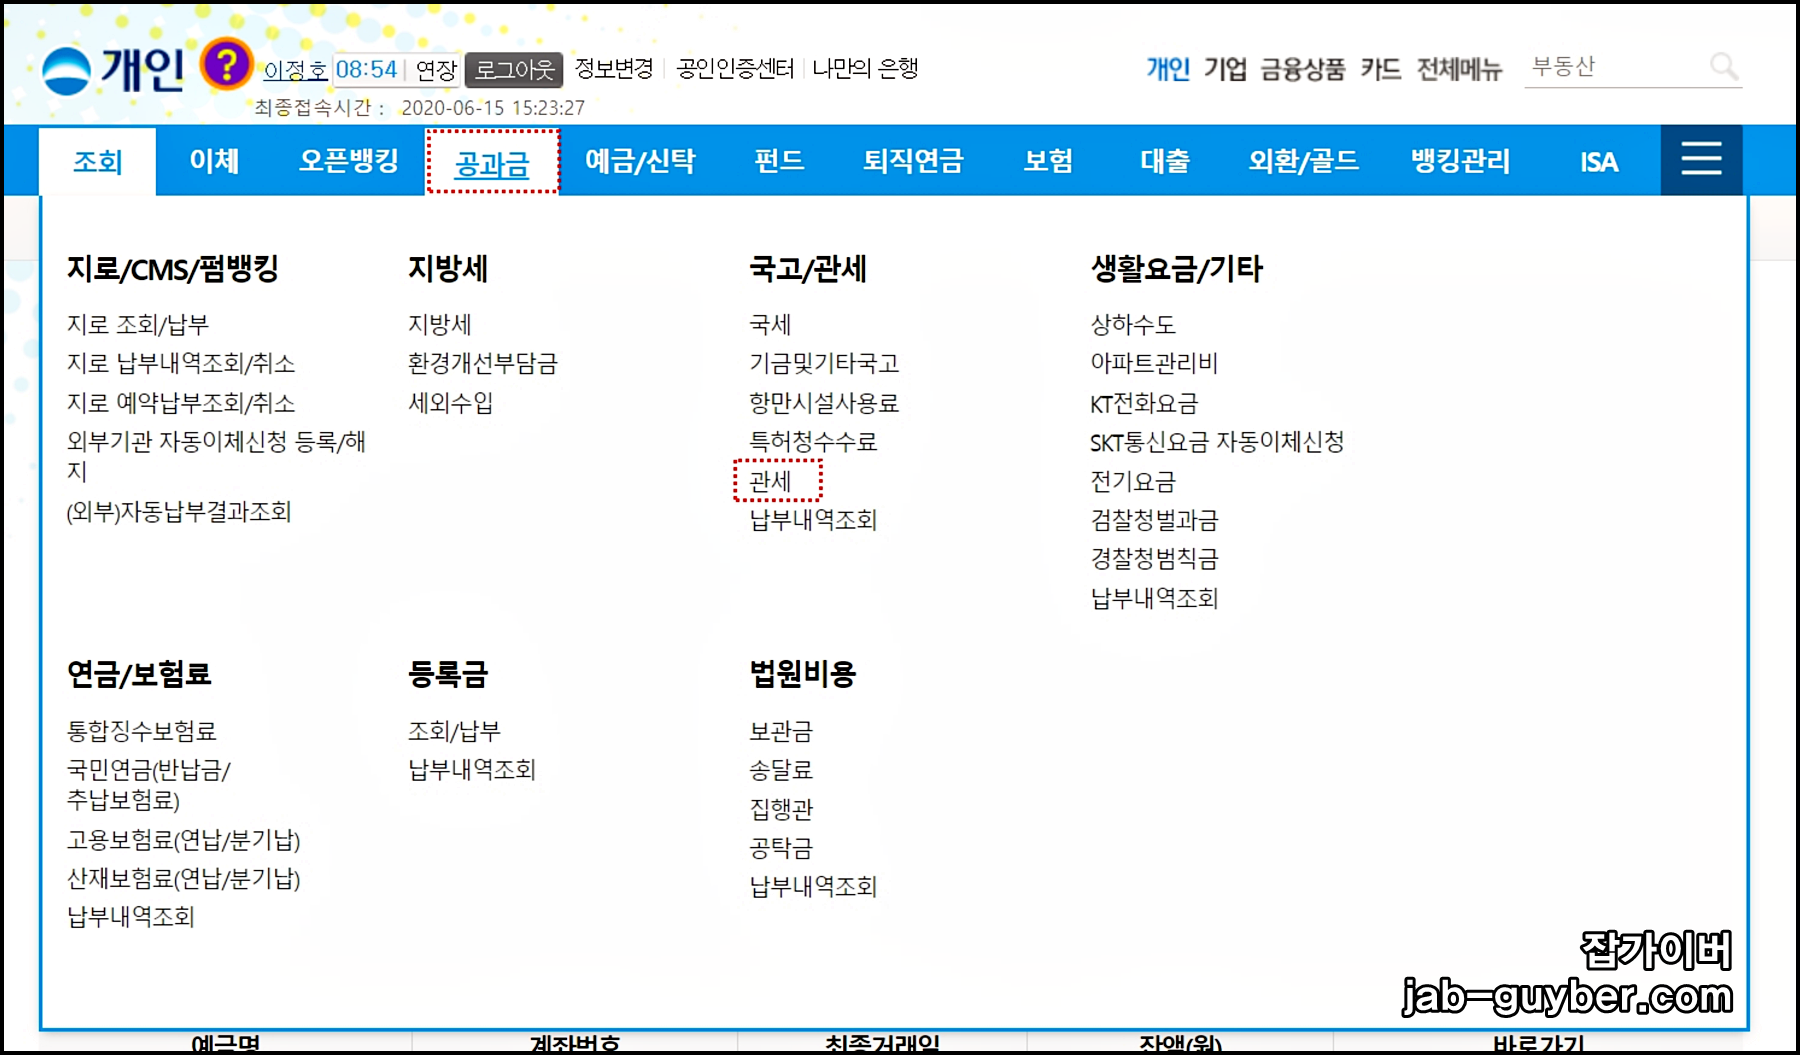Switch to the ISA tab

[1598, 162]
